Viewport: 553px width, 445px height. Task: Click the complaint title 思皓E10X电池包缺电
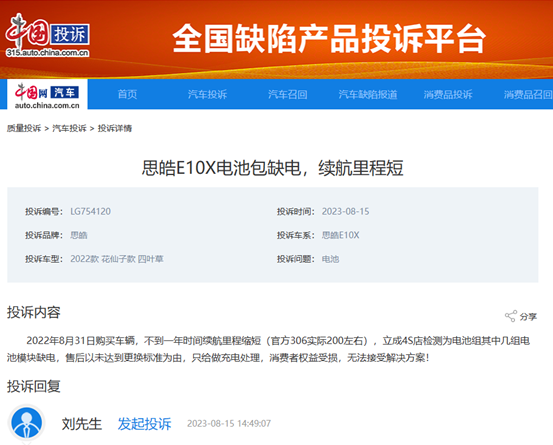click(273, 168)
